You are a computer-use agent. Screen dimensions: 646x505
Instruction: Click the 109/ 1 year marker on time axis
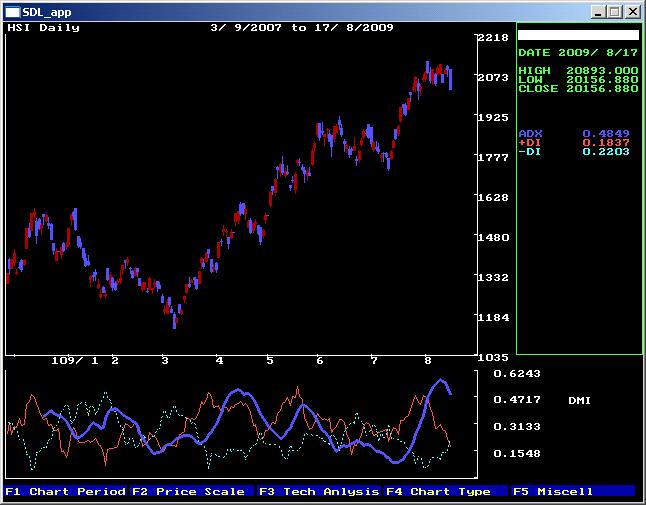(x=75, y=361)
